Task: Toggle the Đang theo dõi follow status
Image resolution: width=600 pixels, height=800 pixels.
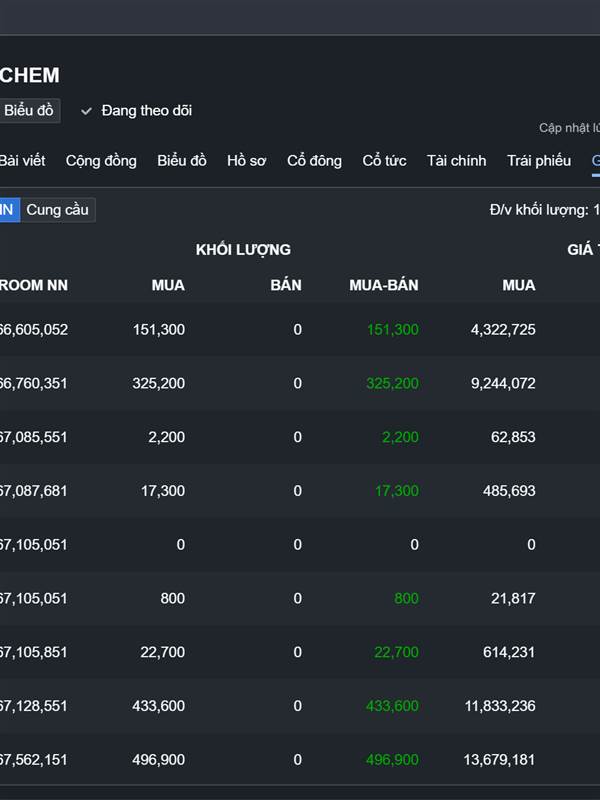Action: pos(146,111)
